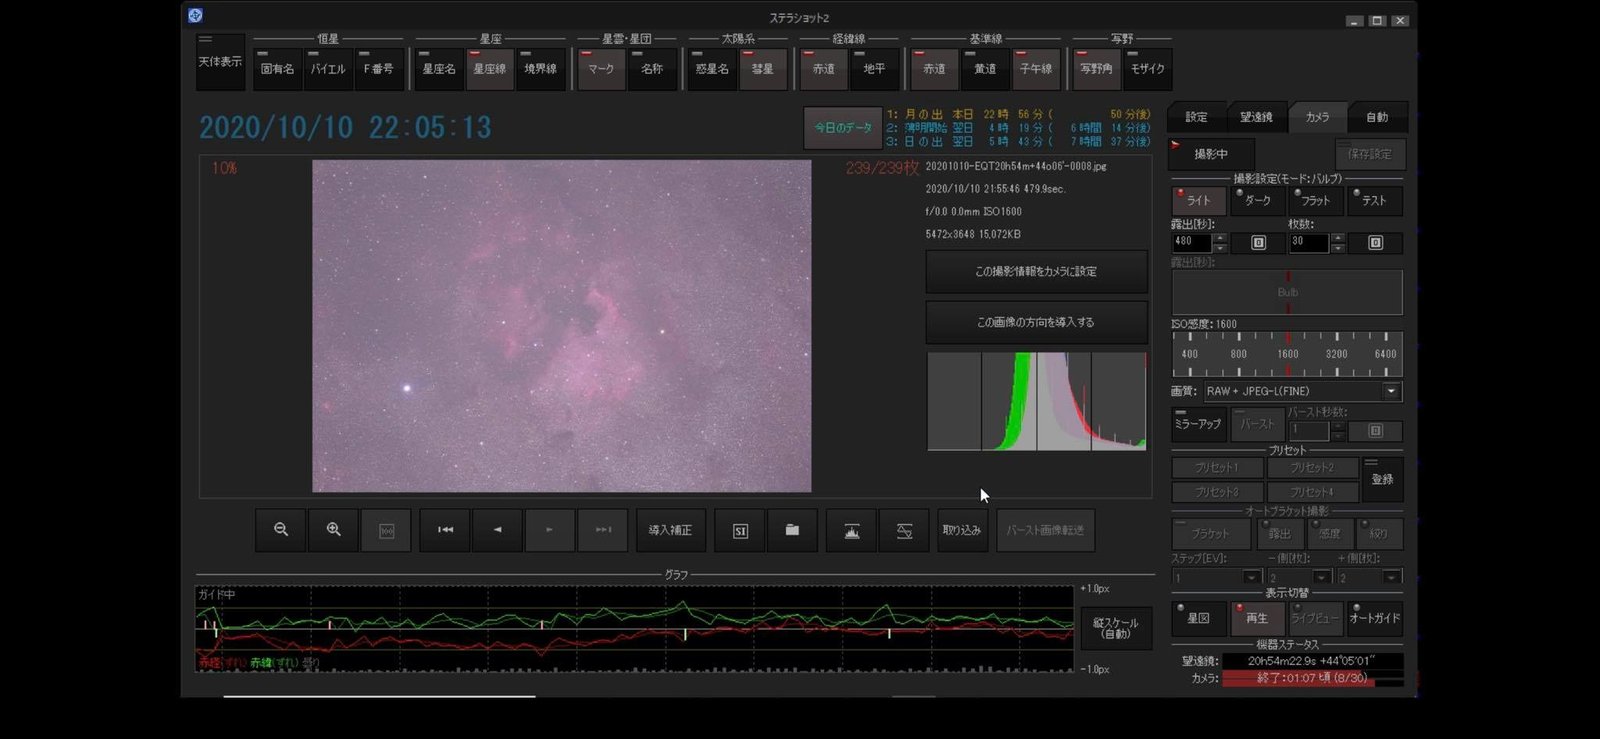Click the level adjustment icon button

point(904,530)
